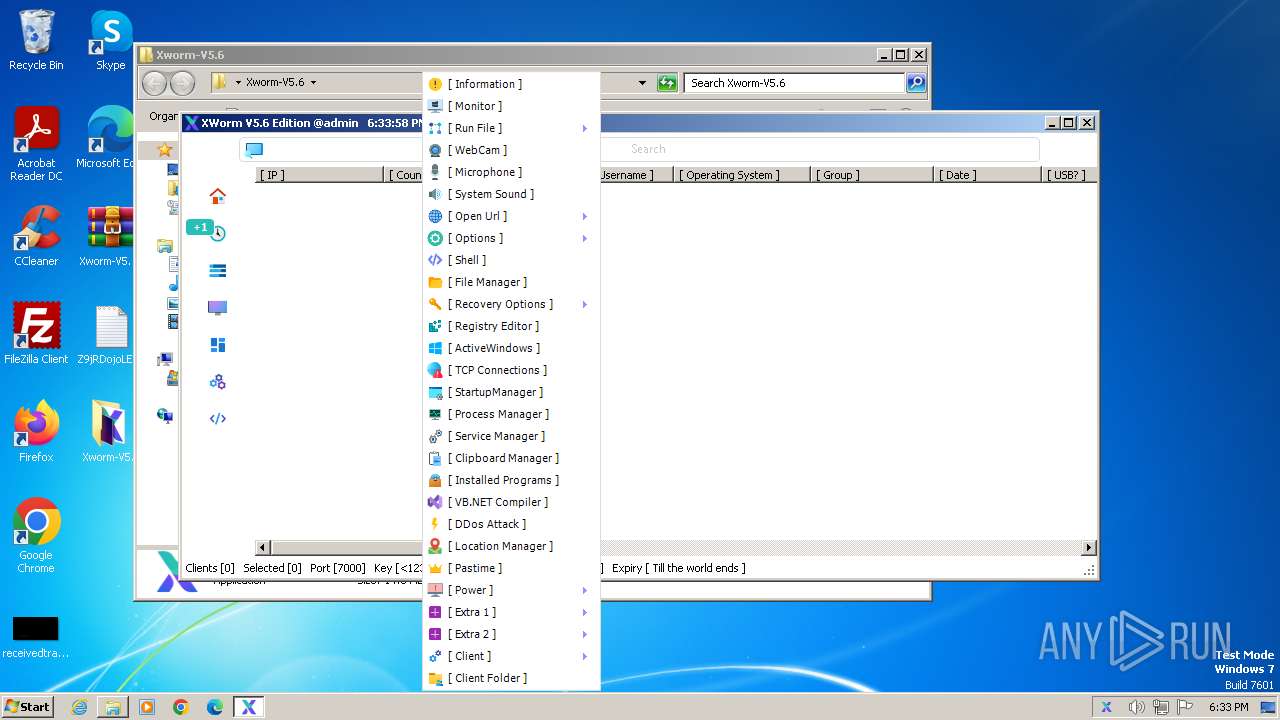This screenshot has width=1280, height=720.
Task: Open Explorer's address bar history dropdown
Action: click(642, 83)
